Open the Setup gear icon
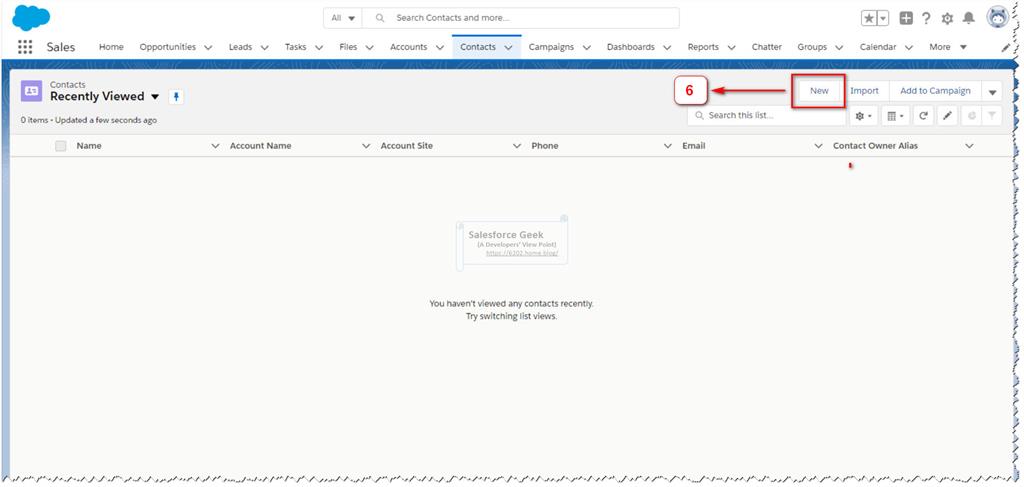The height and width of the screenshot is (487, 1024). (947, 18)
